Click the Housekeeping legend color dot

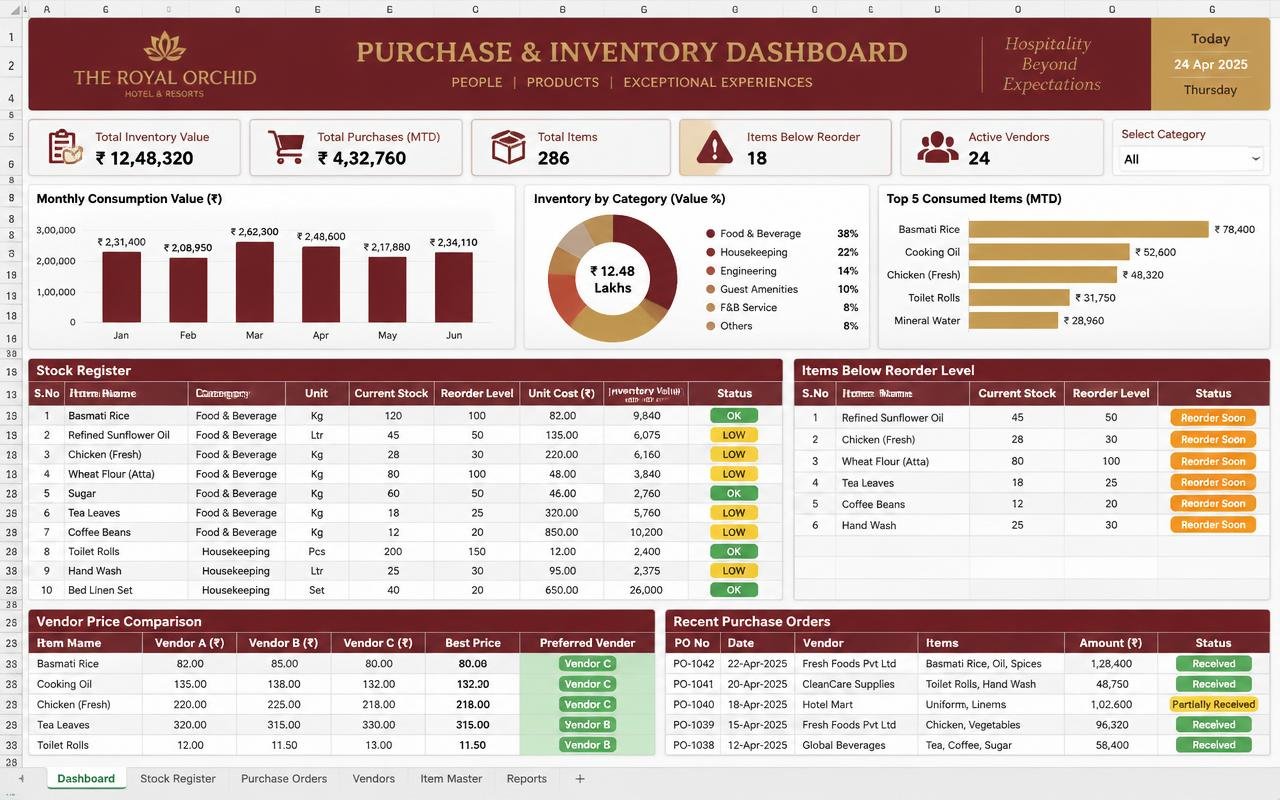[710, 252]
